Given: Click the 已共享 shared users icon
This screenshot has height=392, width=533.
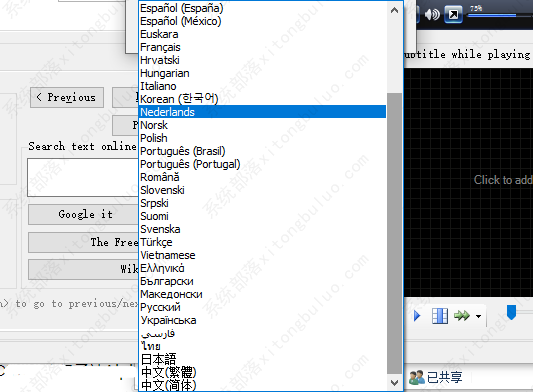Looking at the screenshot, I should [x=417, y=377].
